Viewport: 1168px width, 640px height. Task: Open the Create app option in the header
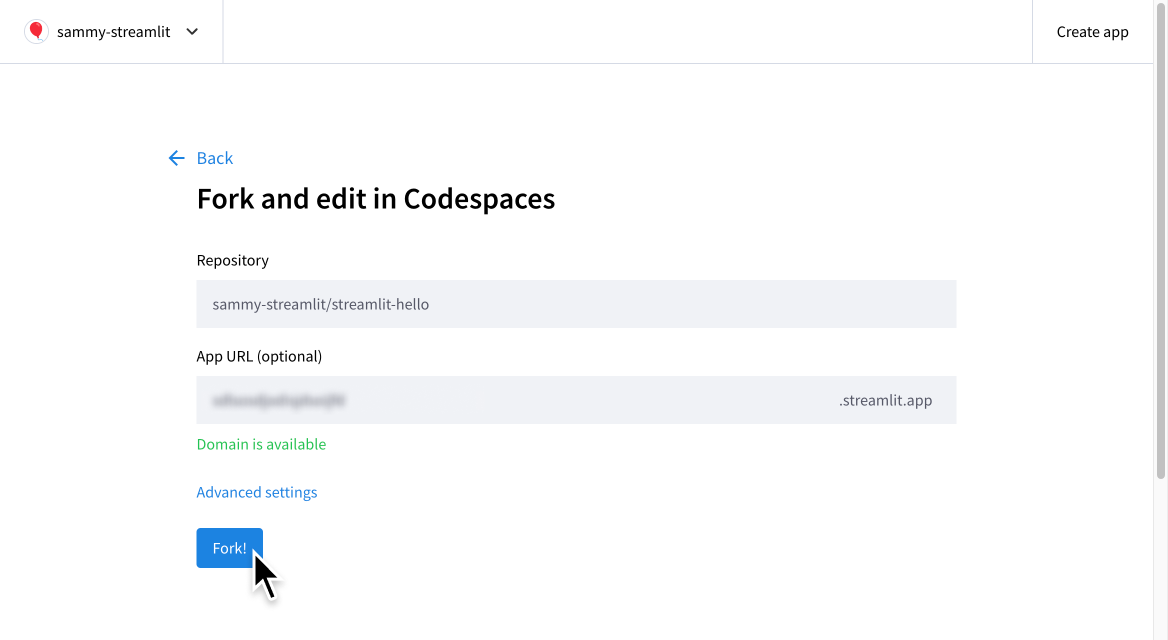click(1092, 31)
